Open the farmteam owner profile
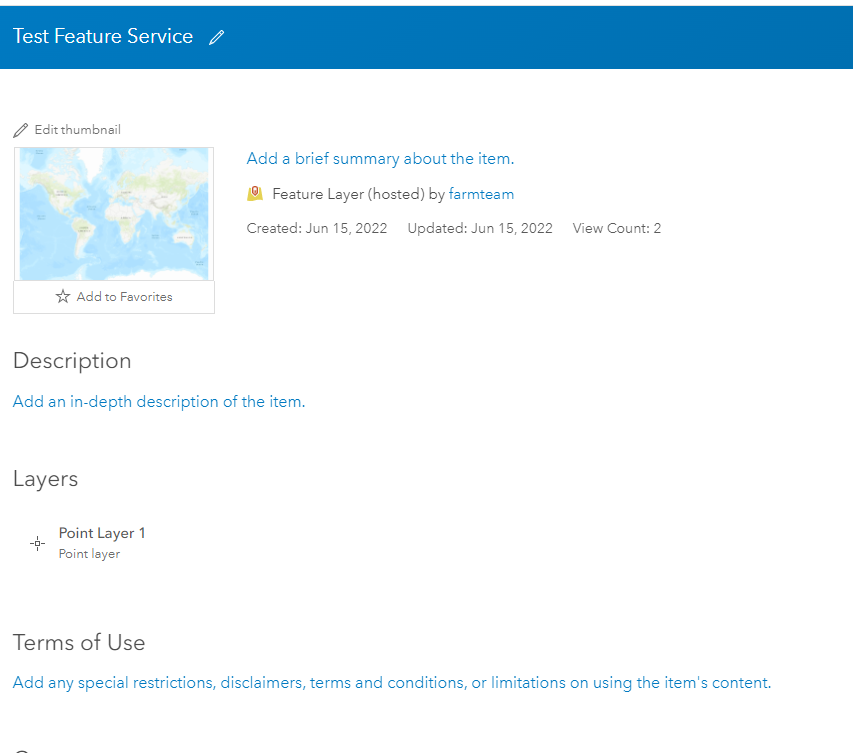 (481, 193)
